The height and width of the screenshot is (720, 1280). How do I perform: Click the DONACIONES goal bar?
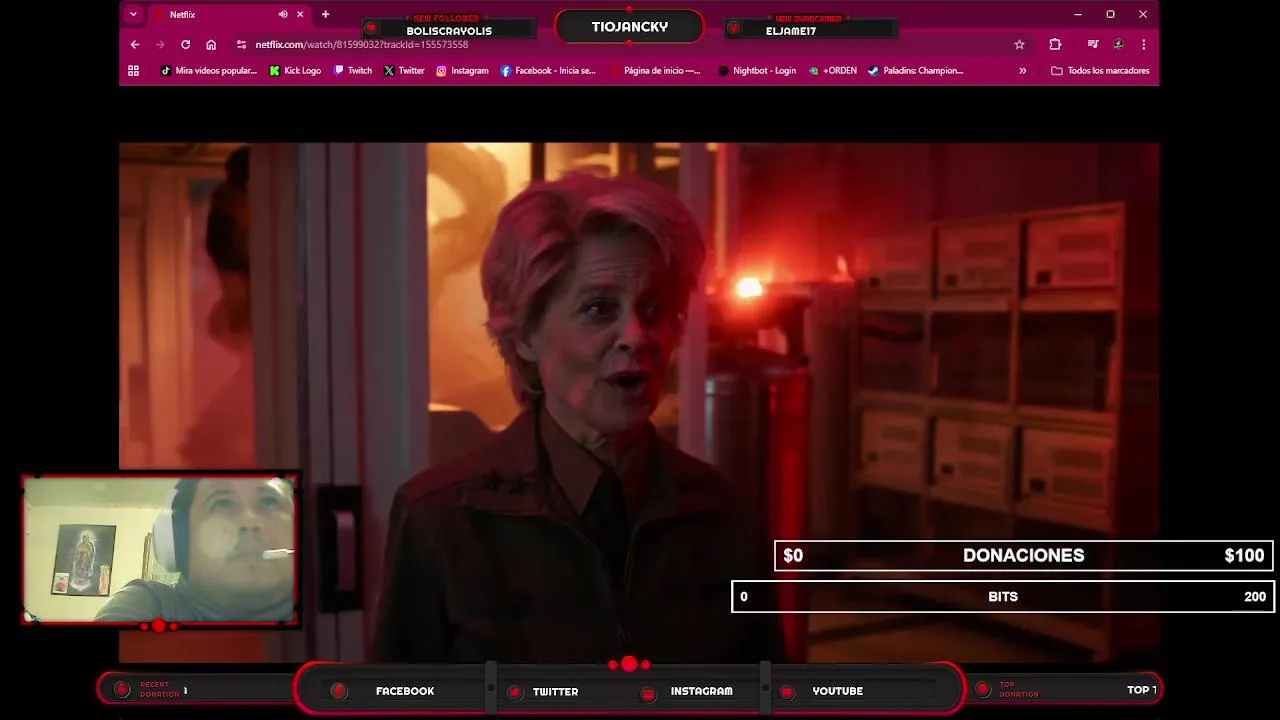1023,556
